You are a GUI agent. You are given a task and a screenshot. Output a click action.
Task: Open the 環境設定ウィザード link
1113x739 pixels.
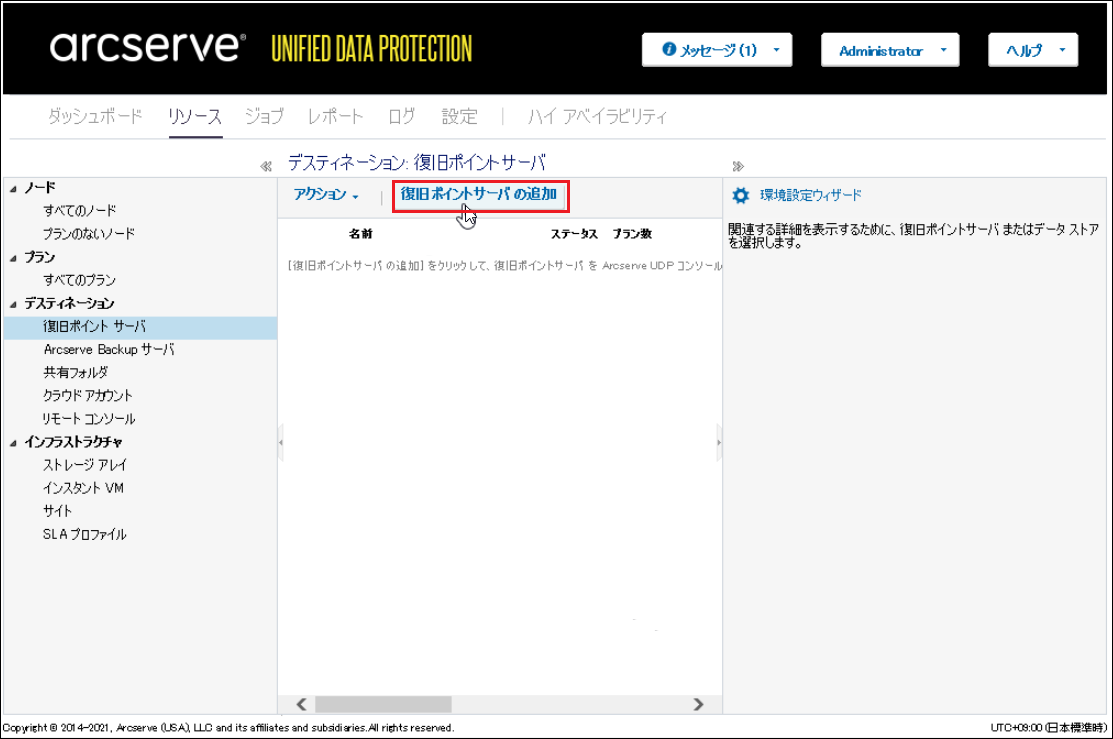coord(811,195)
